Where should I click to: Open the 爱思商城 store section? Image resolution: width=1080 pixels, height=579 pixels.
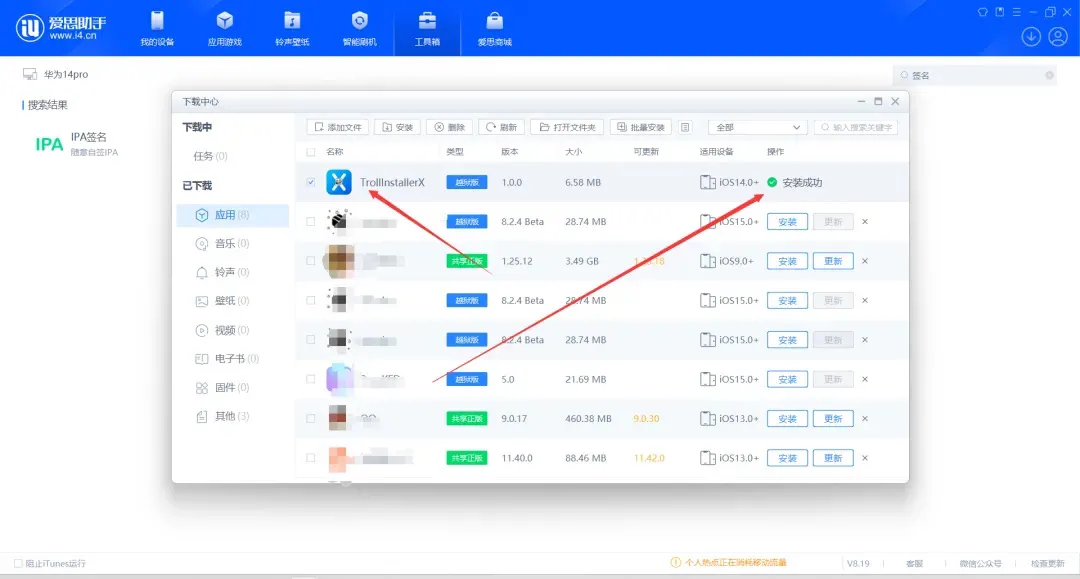coord(494,28)
